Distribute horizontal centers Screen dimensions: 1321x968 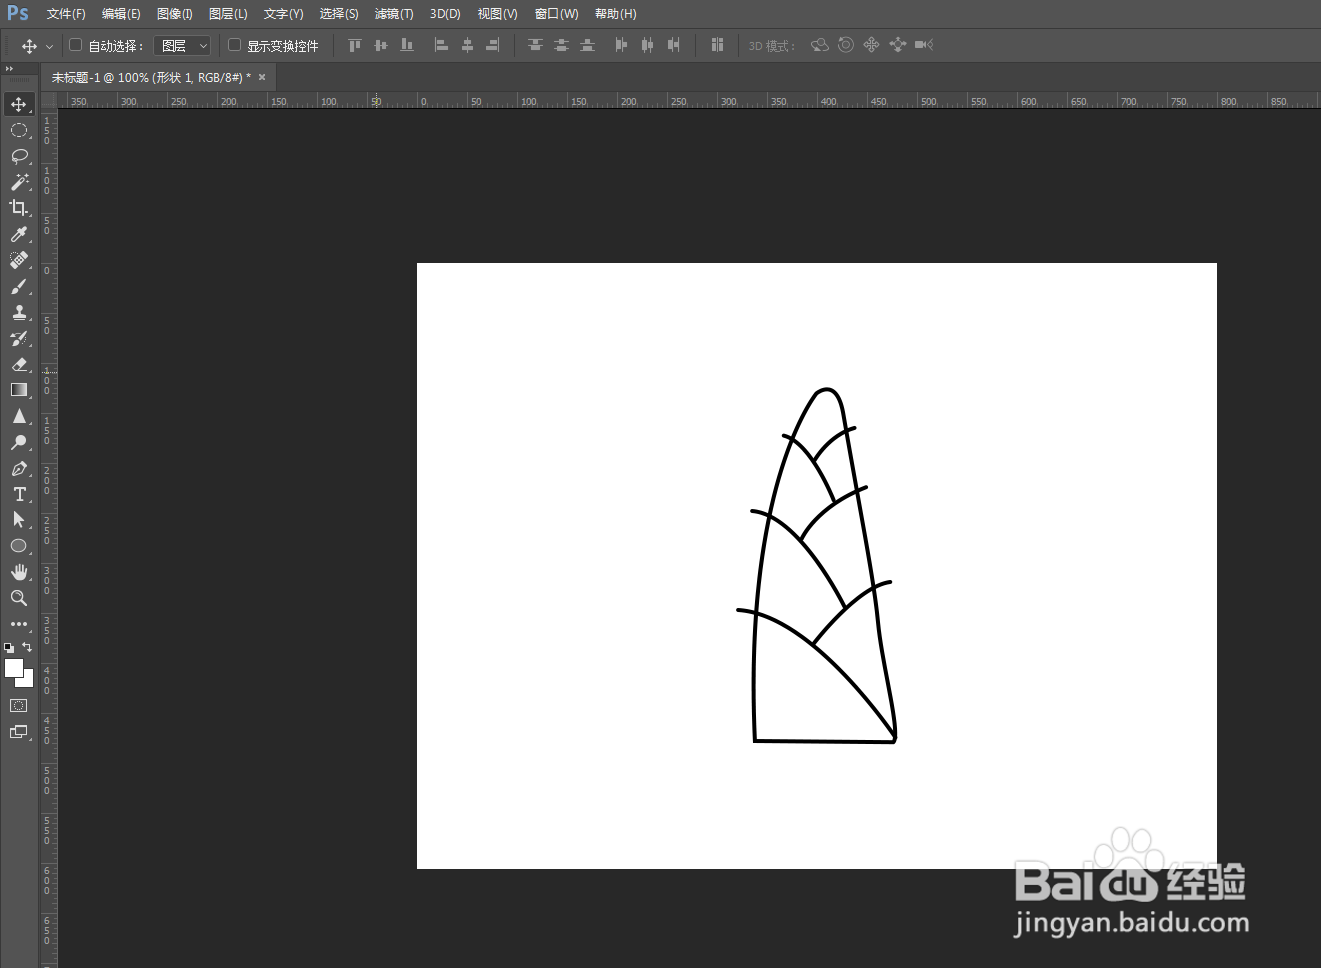click(648, 45)
